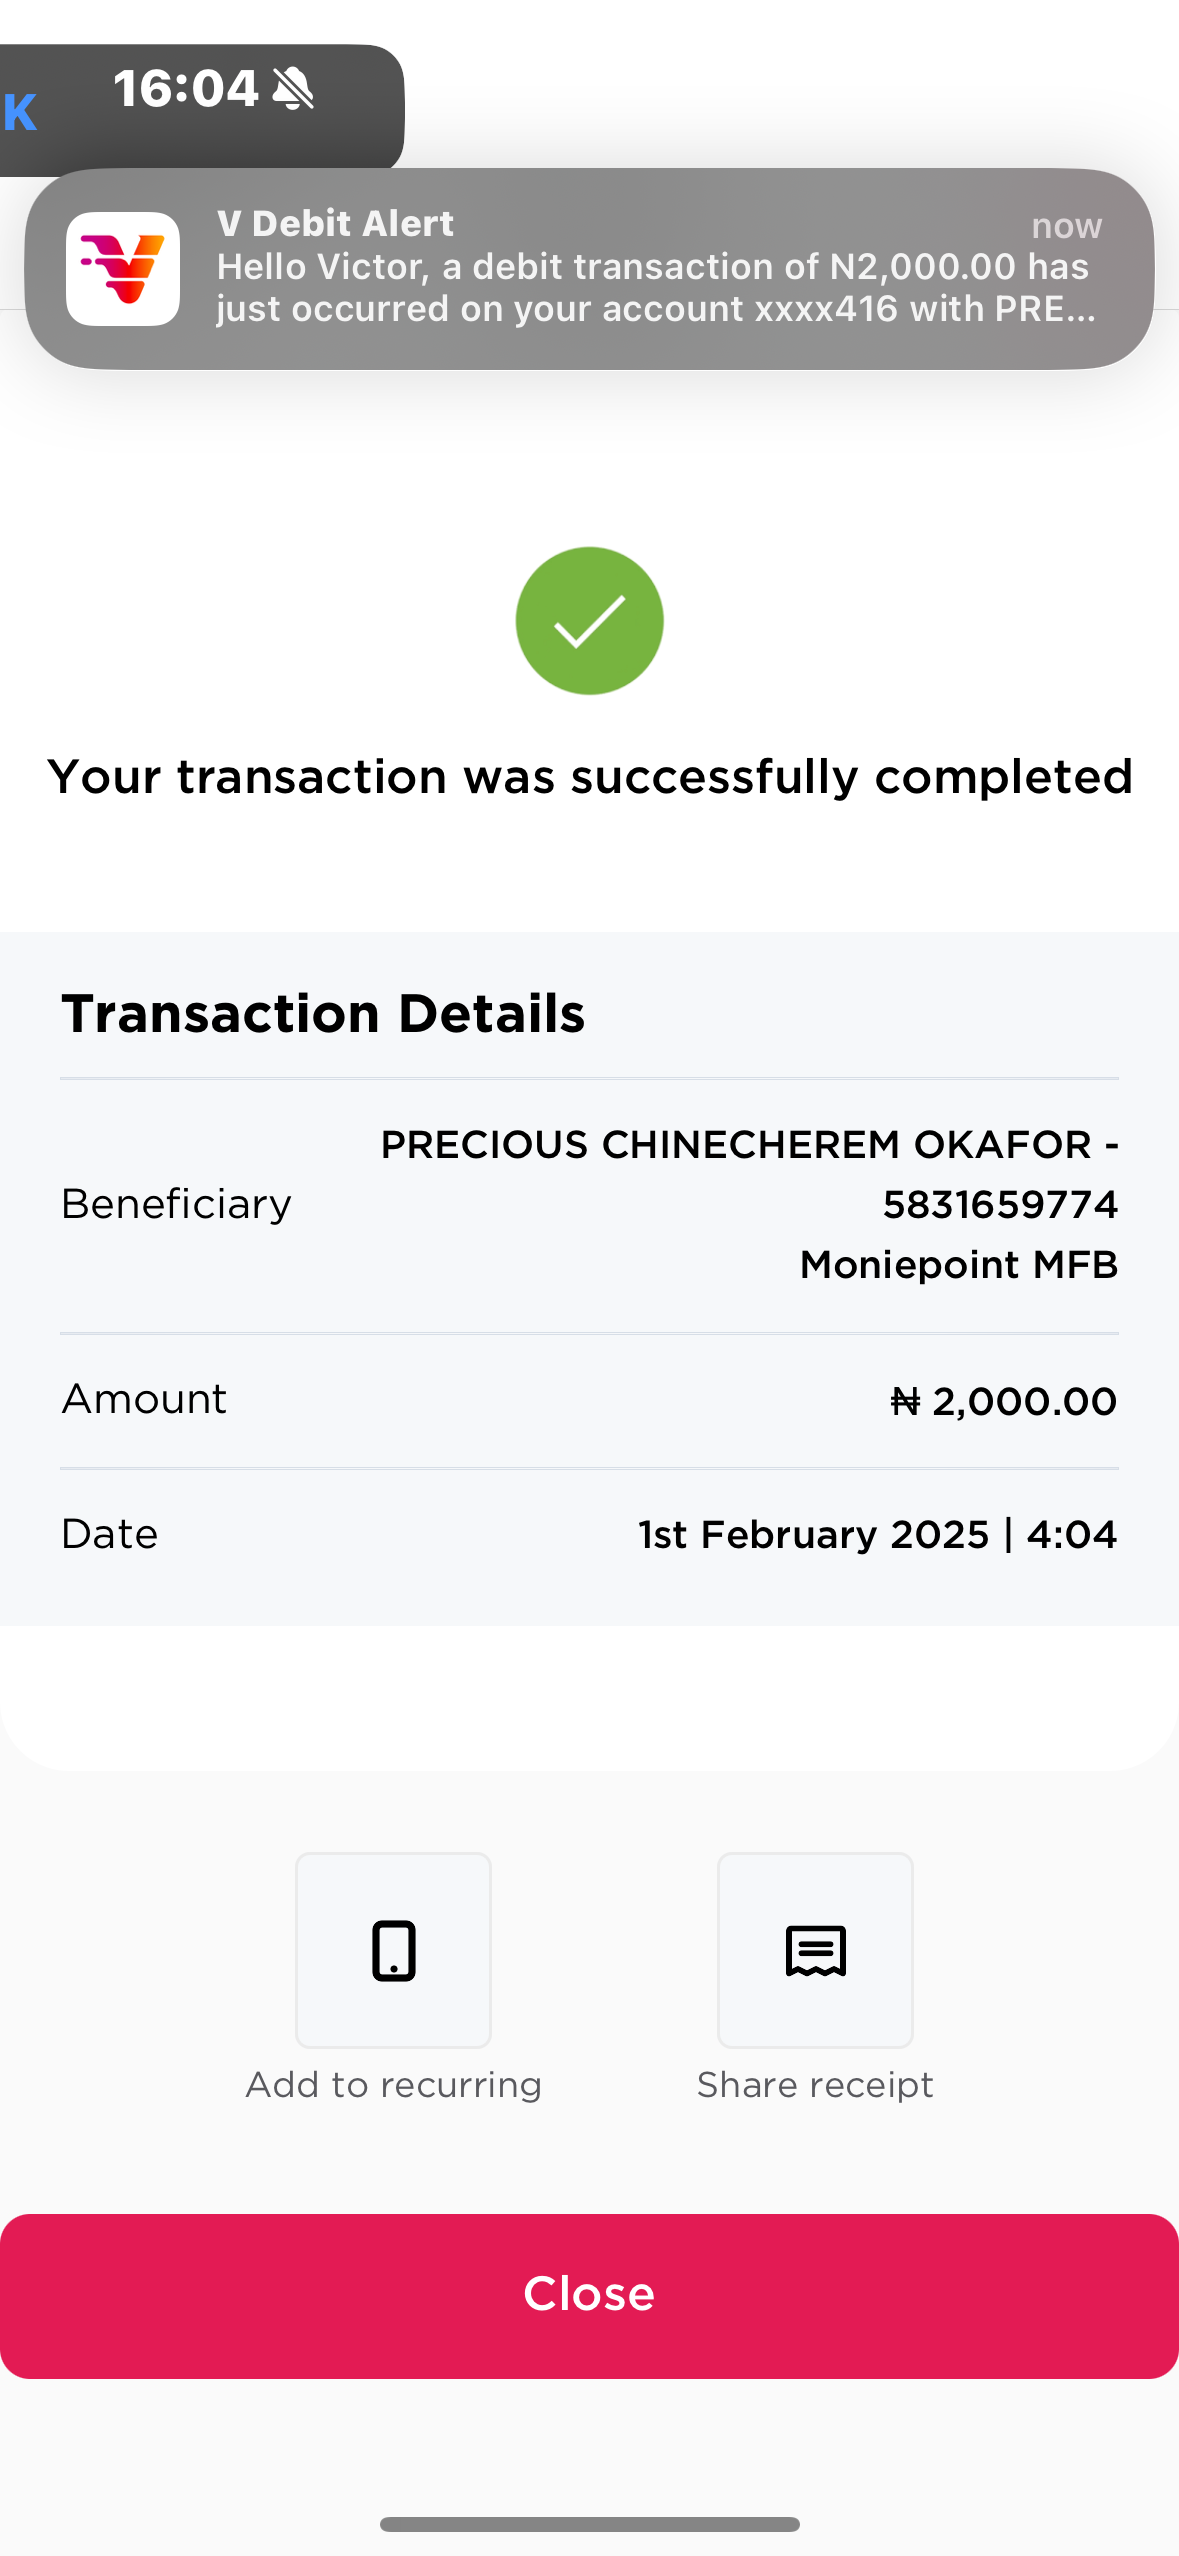Tap the silent bell icon in status bar
Screen dimensions: 1179x2556
294,89
